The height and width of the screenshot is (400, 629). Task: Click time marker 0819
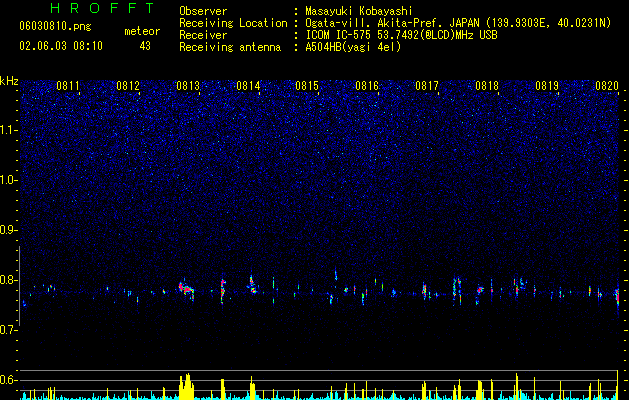(547, 86)
